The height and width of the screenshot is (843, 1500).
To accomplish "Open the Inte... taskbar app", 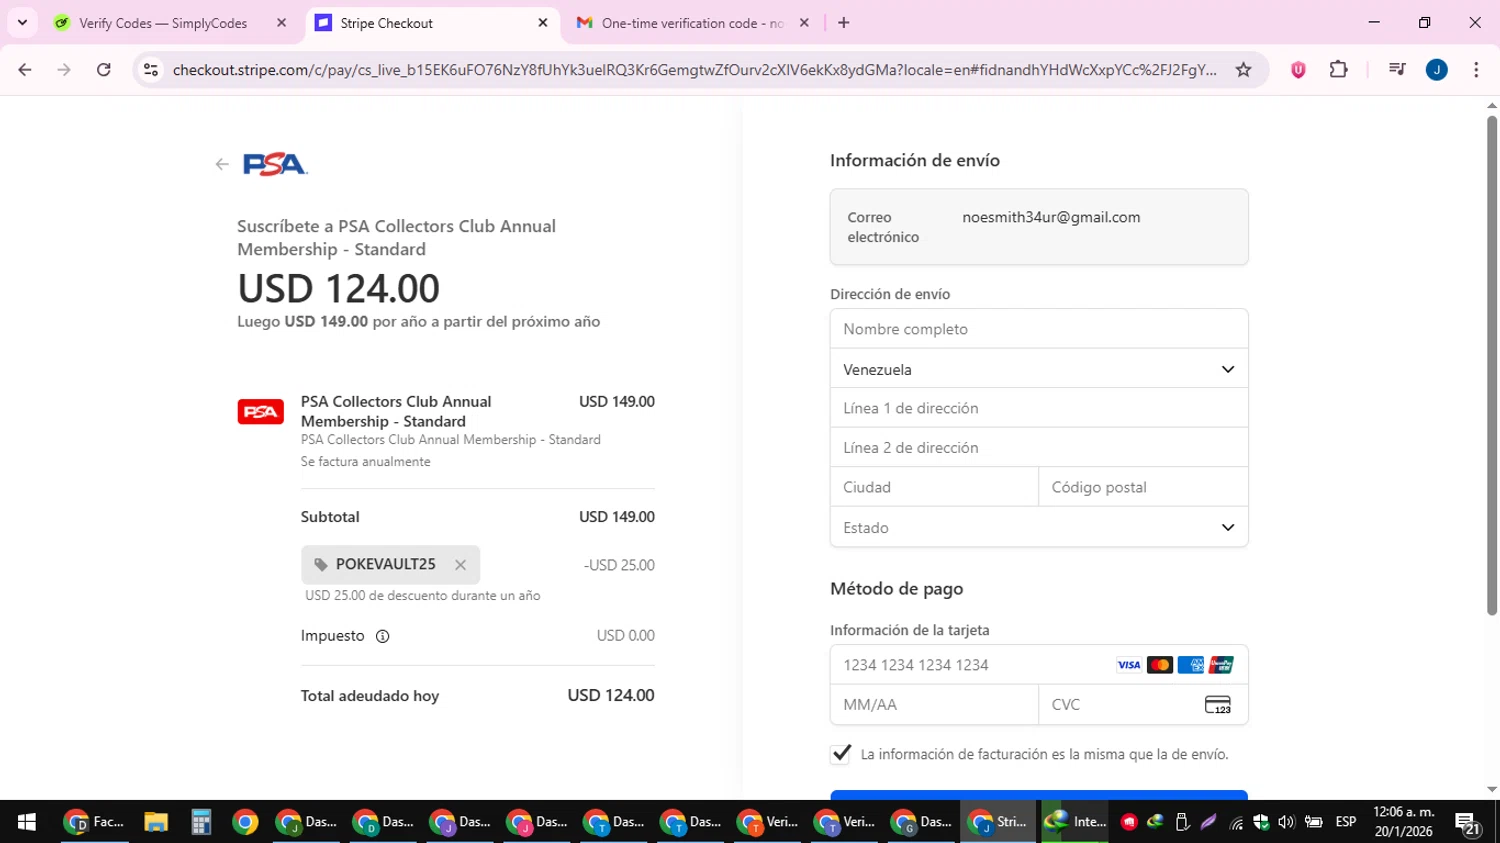I will (1076, 822).
